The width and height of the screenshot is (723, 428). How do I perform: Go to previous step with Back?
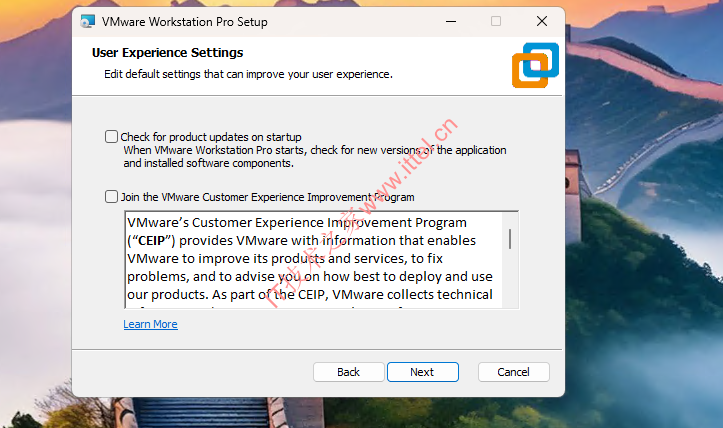[348, 372]
